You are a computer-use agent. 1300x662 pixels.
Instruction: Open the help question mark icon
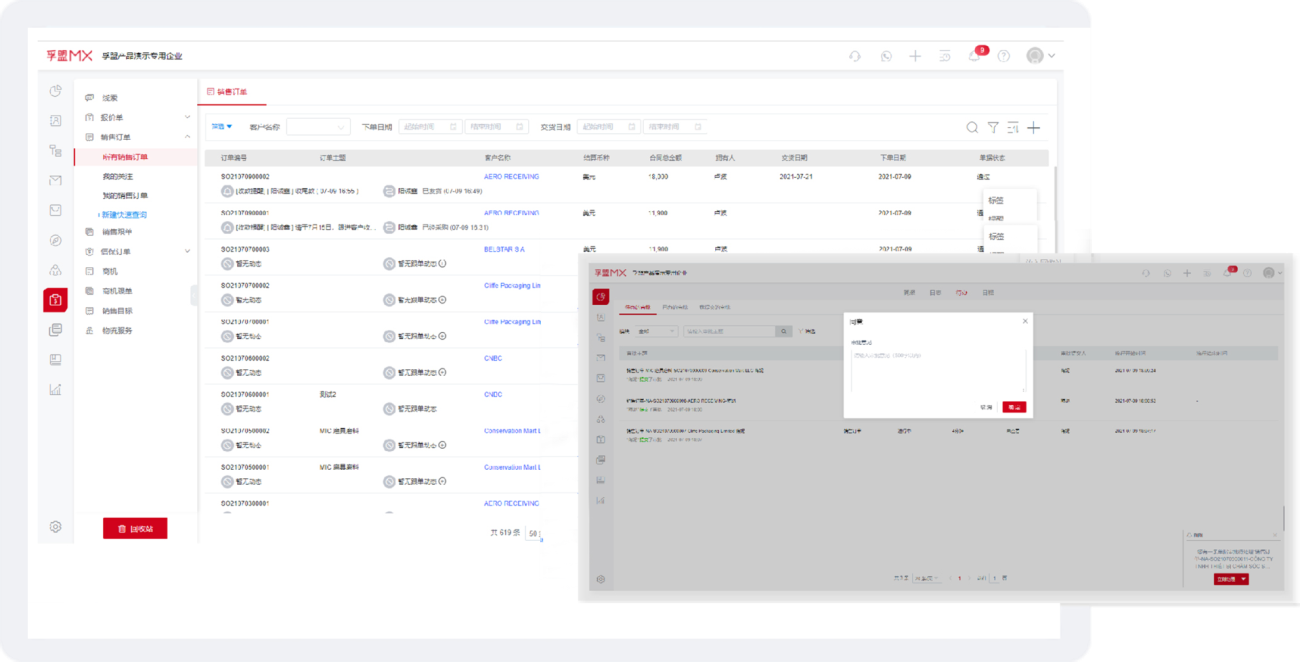[1004, 56]
